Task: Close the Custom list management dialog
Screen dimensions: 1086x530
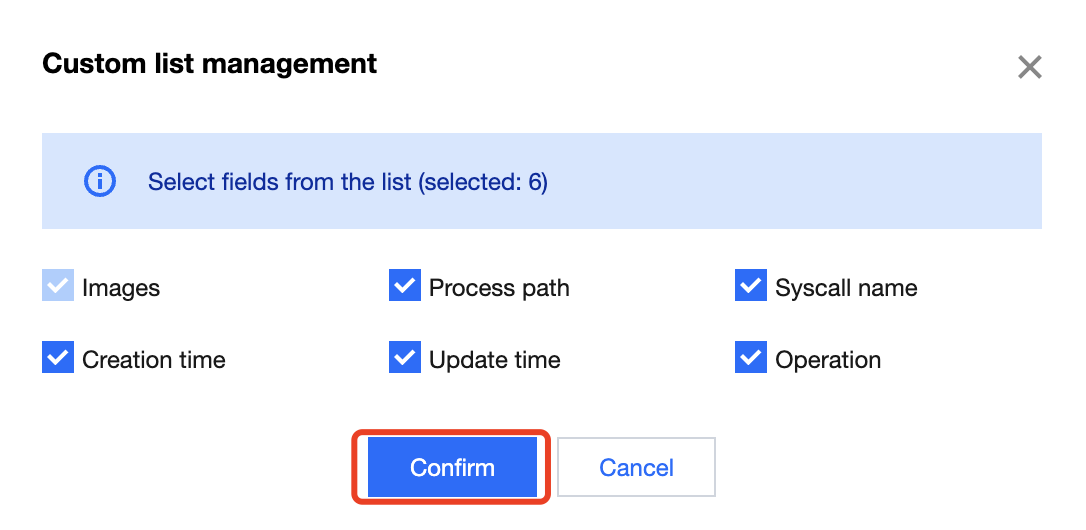Action: [x=1029, y=67]
